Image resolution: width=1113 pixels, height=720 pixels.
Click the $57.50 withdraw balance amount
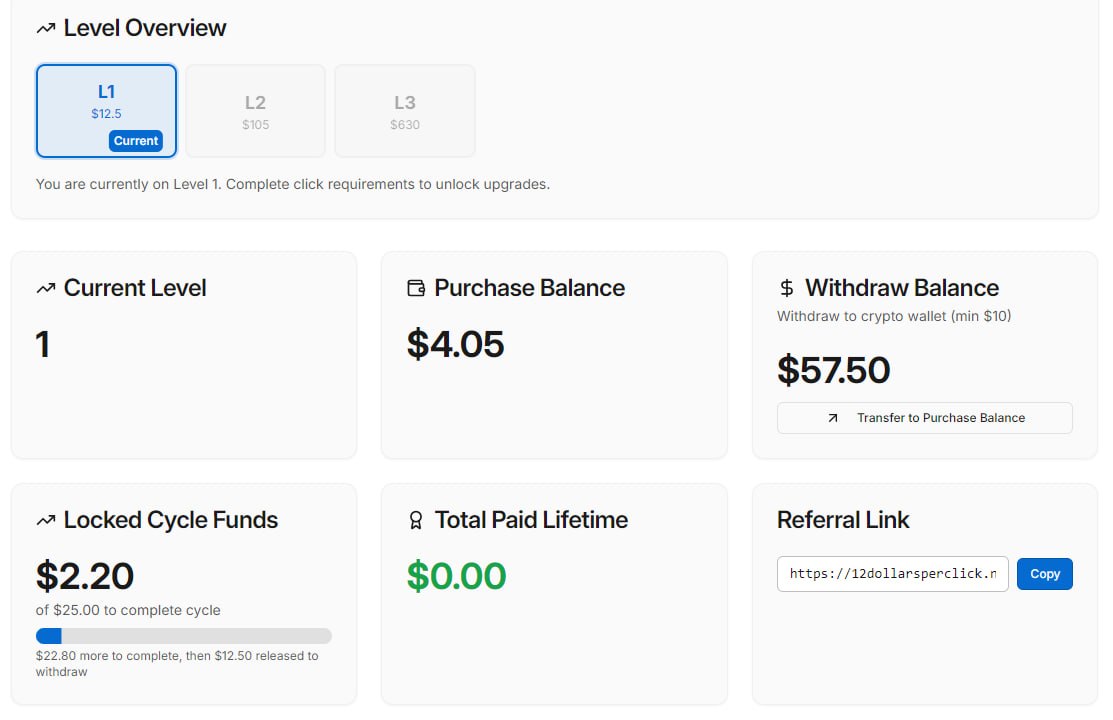click(x=833, y=370)
